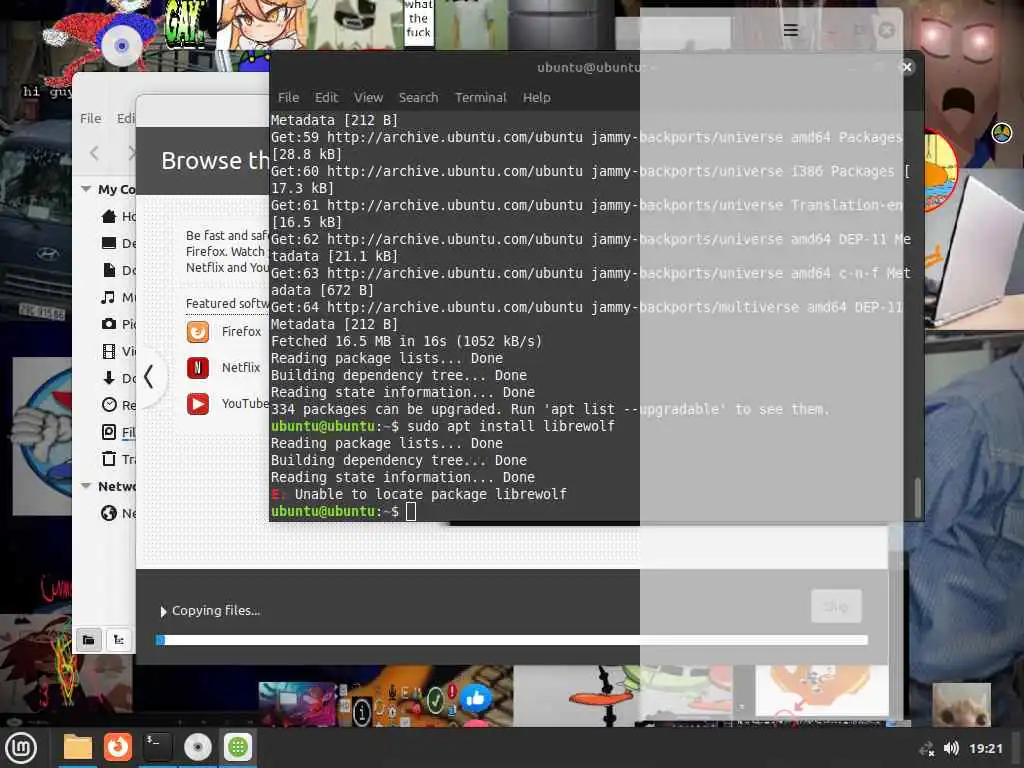Go to previous installer slide

[x=149, y=376]
